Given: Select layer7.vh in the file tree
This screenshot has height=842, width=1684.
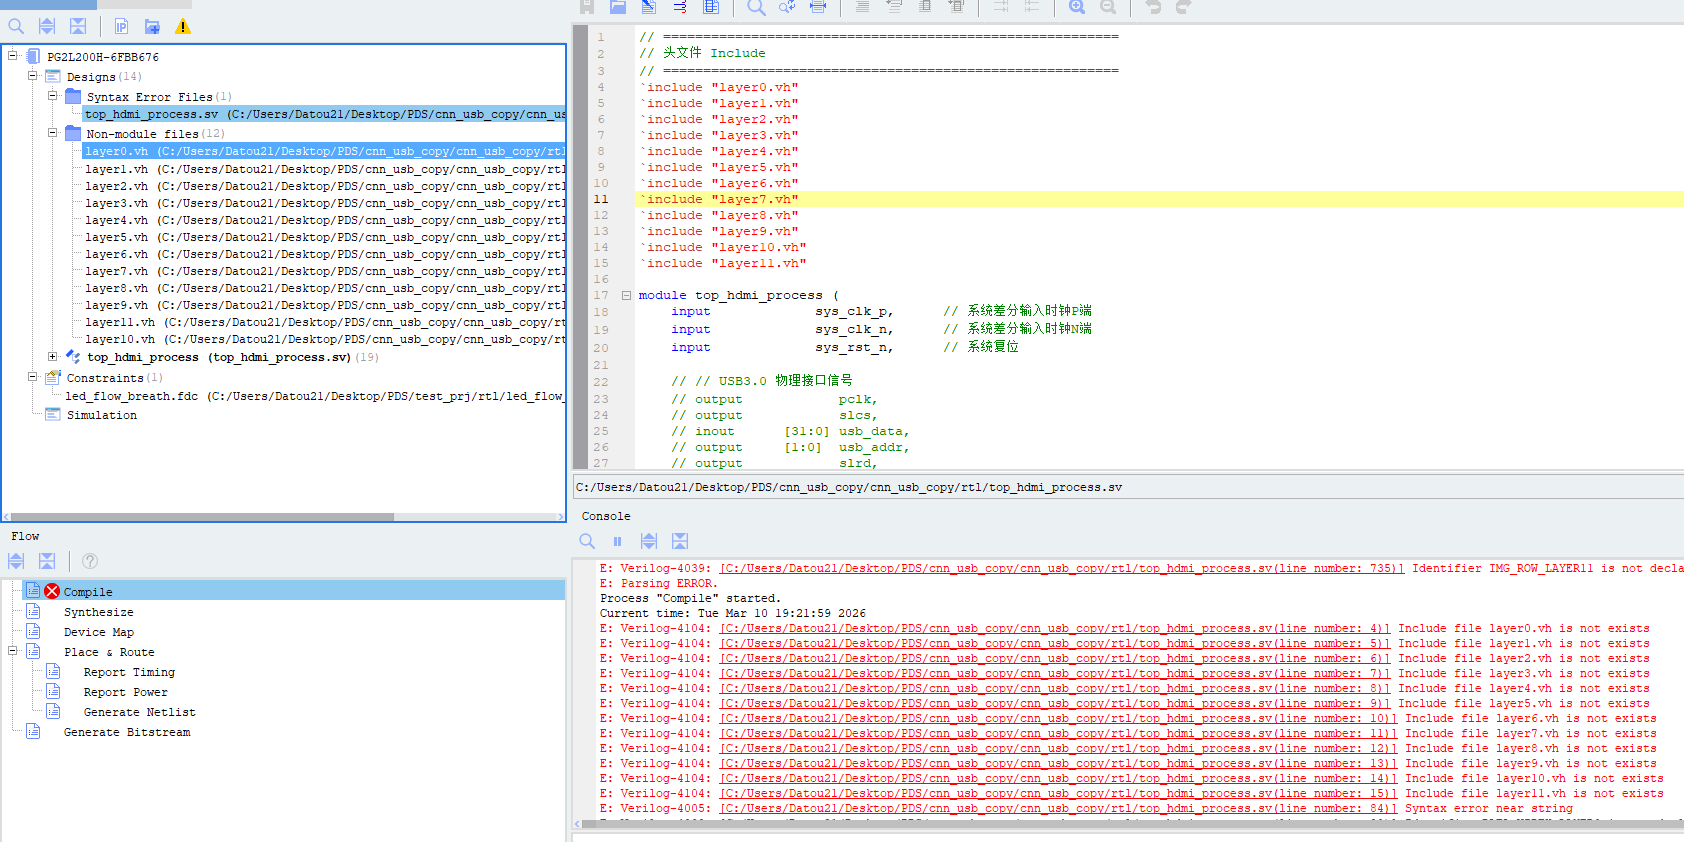Looking at the screenshot, I should point(116,271).
